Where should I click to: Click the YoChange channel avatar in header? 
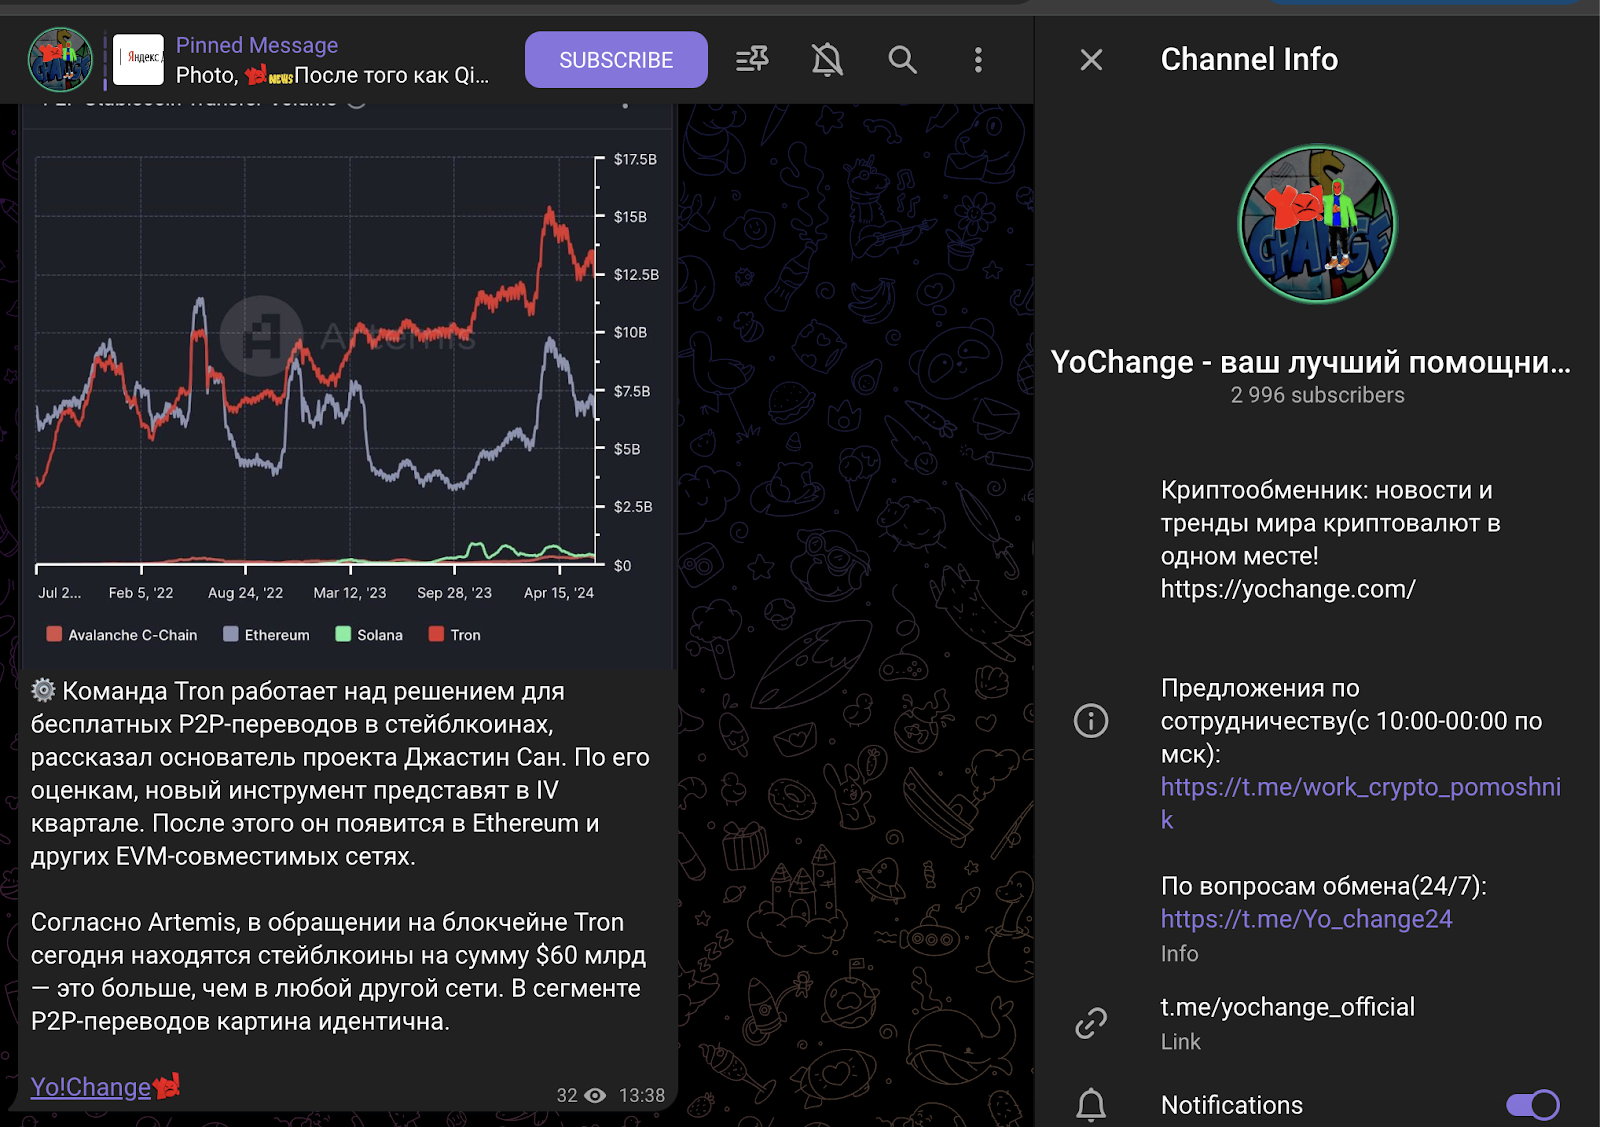click(60, 60)
